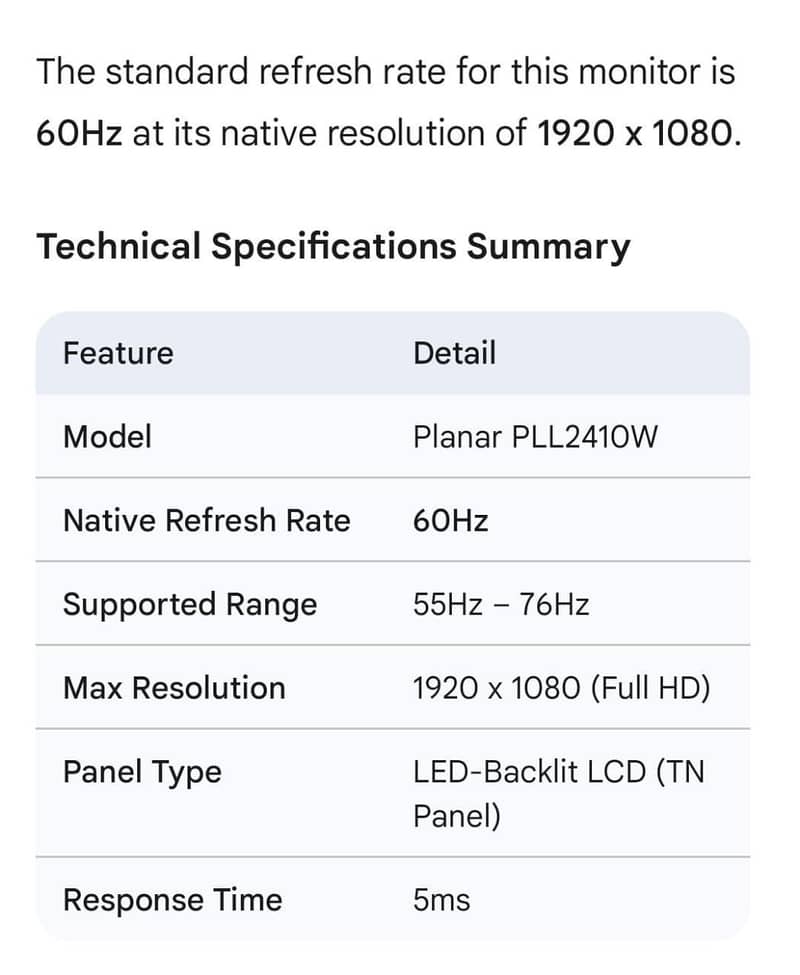The height and width of the screenshot is (975, 800).
Task: Click the "5ms" response time value
Action: [441, 900]
